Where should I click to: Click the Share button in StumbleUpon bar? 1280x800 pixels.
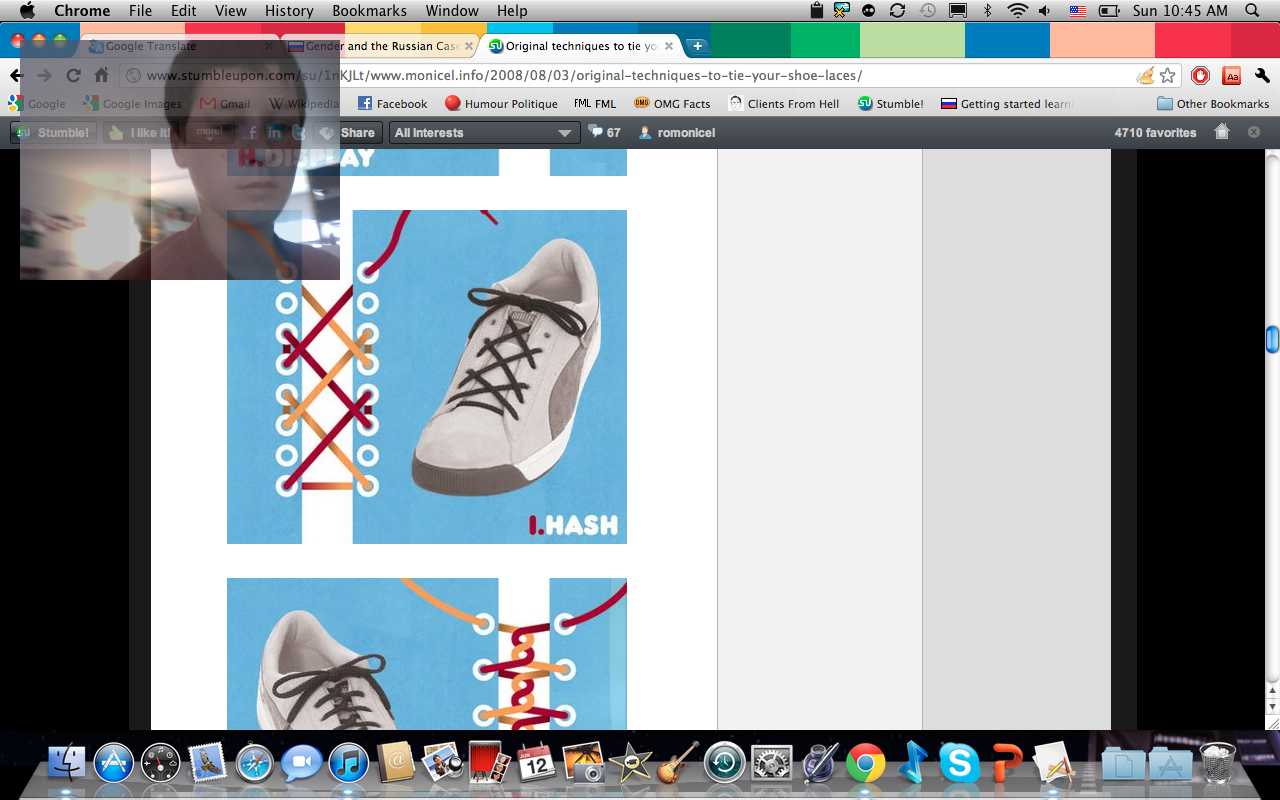348,132
